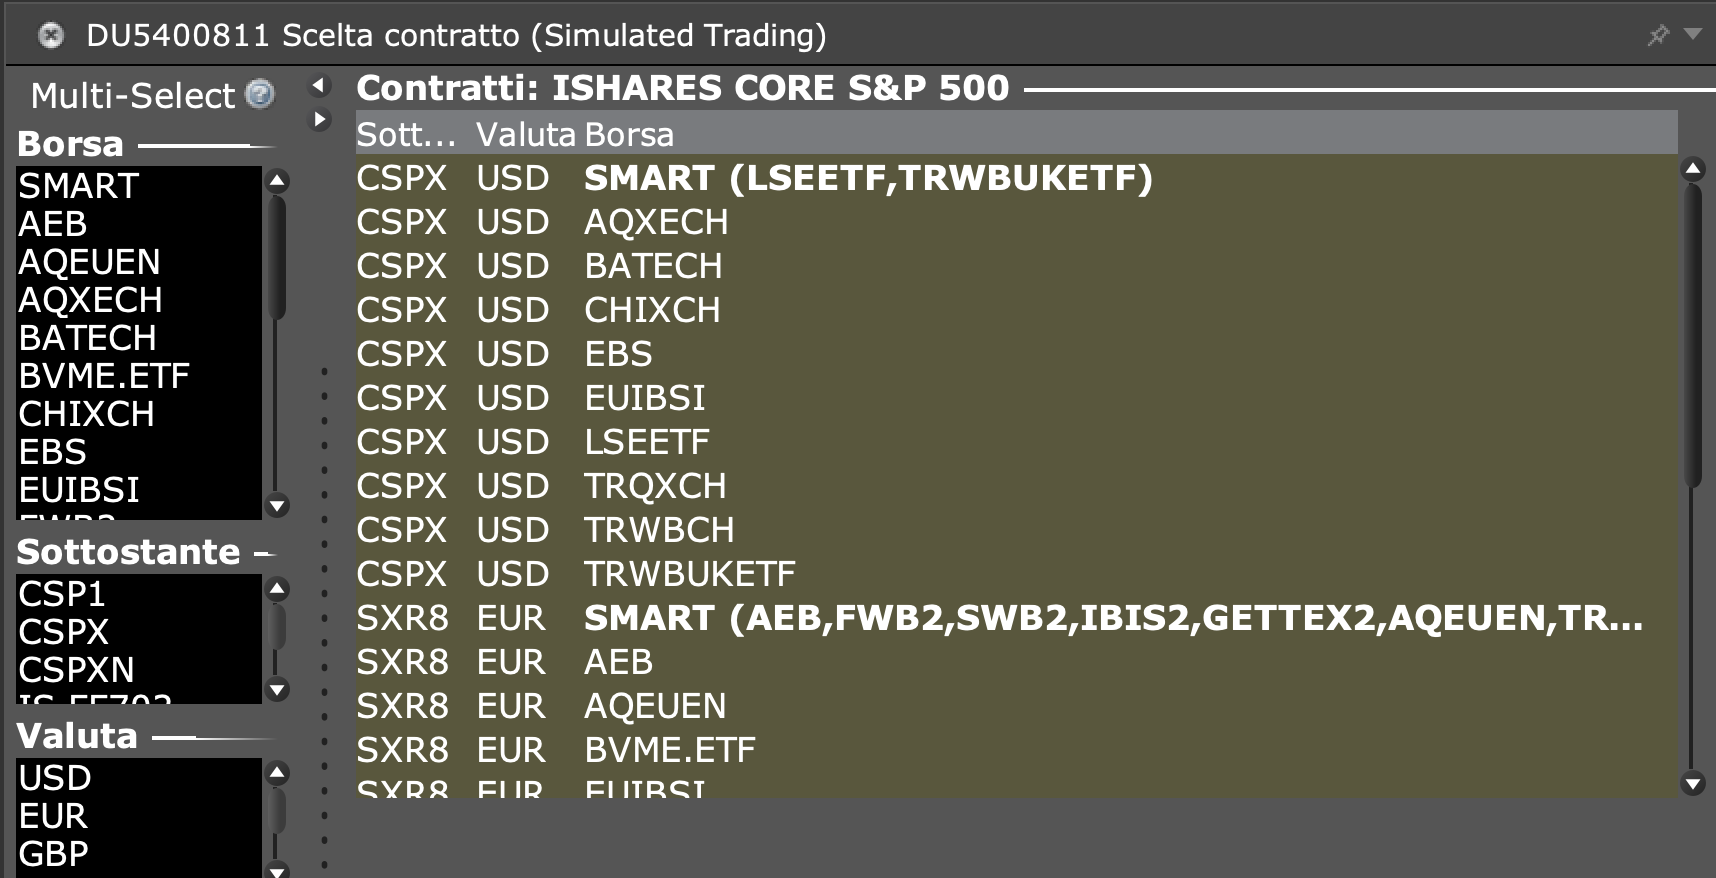Open the title bar dropdown arrow

(x=1693, y=34)
